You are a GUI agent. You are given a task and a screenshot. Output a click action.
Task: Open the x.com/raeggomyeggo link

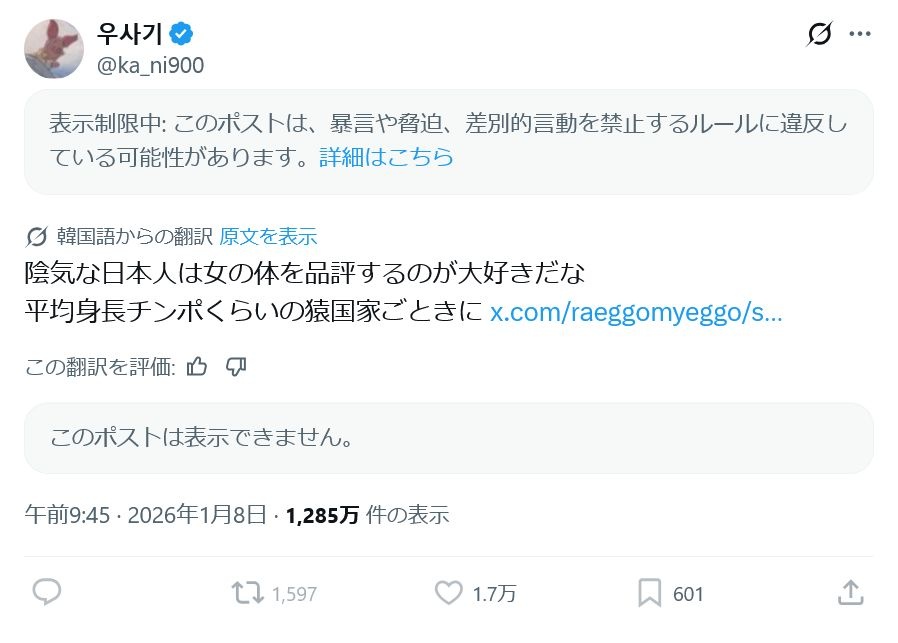pyautogui.click(x=636, y=312)
